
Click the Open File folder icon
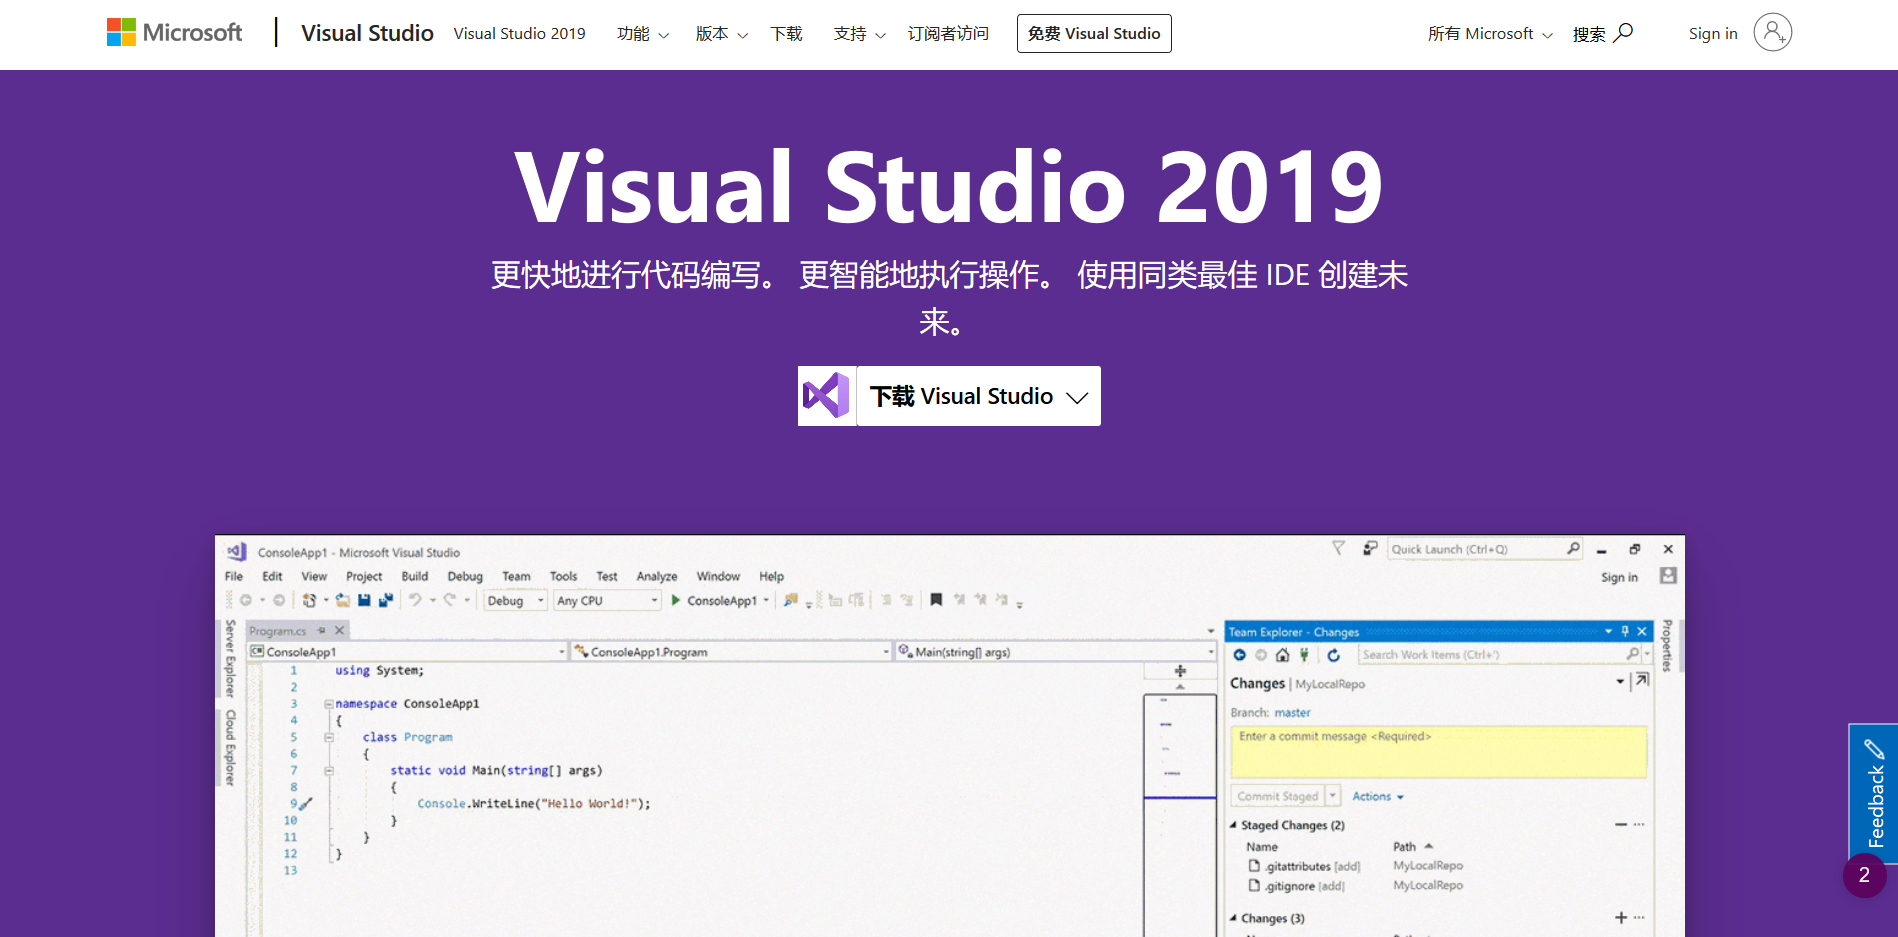(343, 600)
